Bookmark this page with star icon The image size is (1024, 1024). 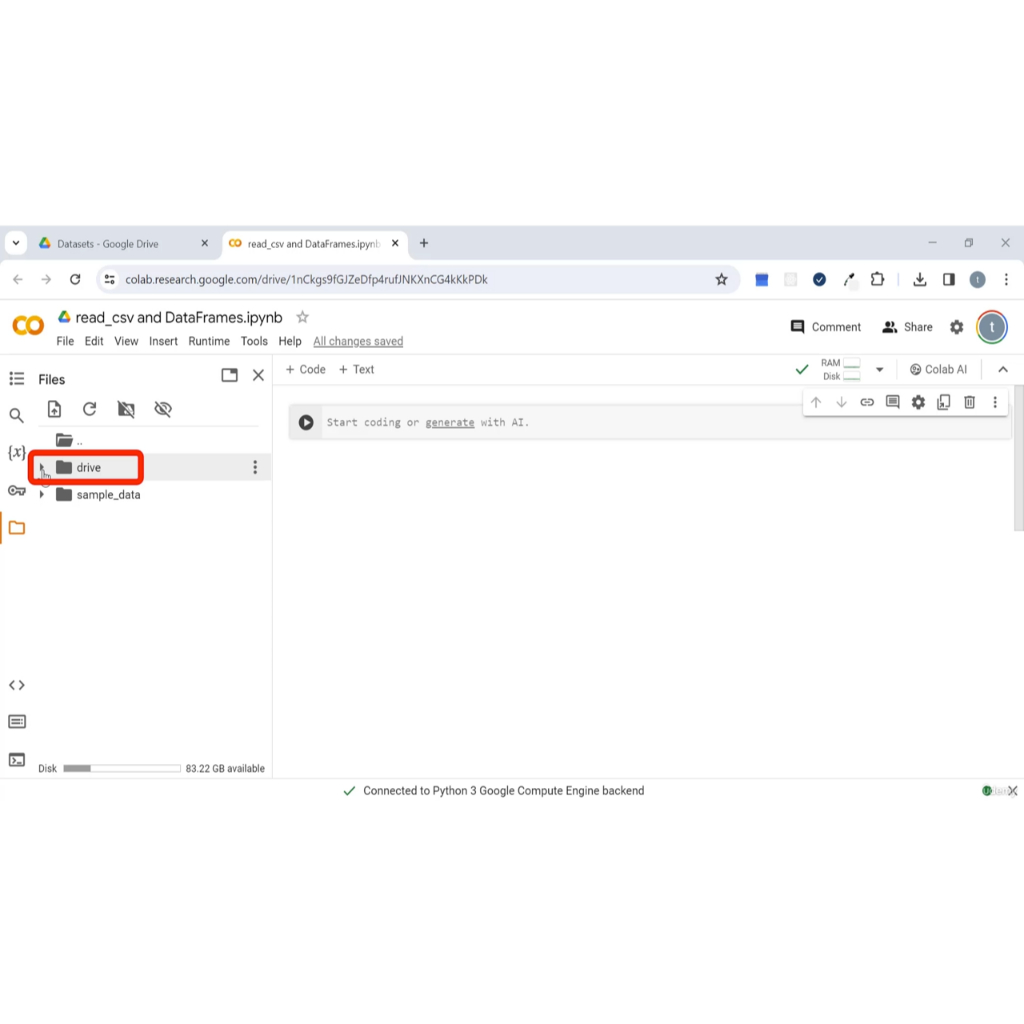point(721,280)
